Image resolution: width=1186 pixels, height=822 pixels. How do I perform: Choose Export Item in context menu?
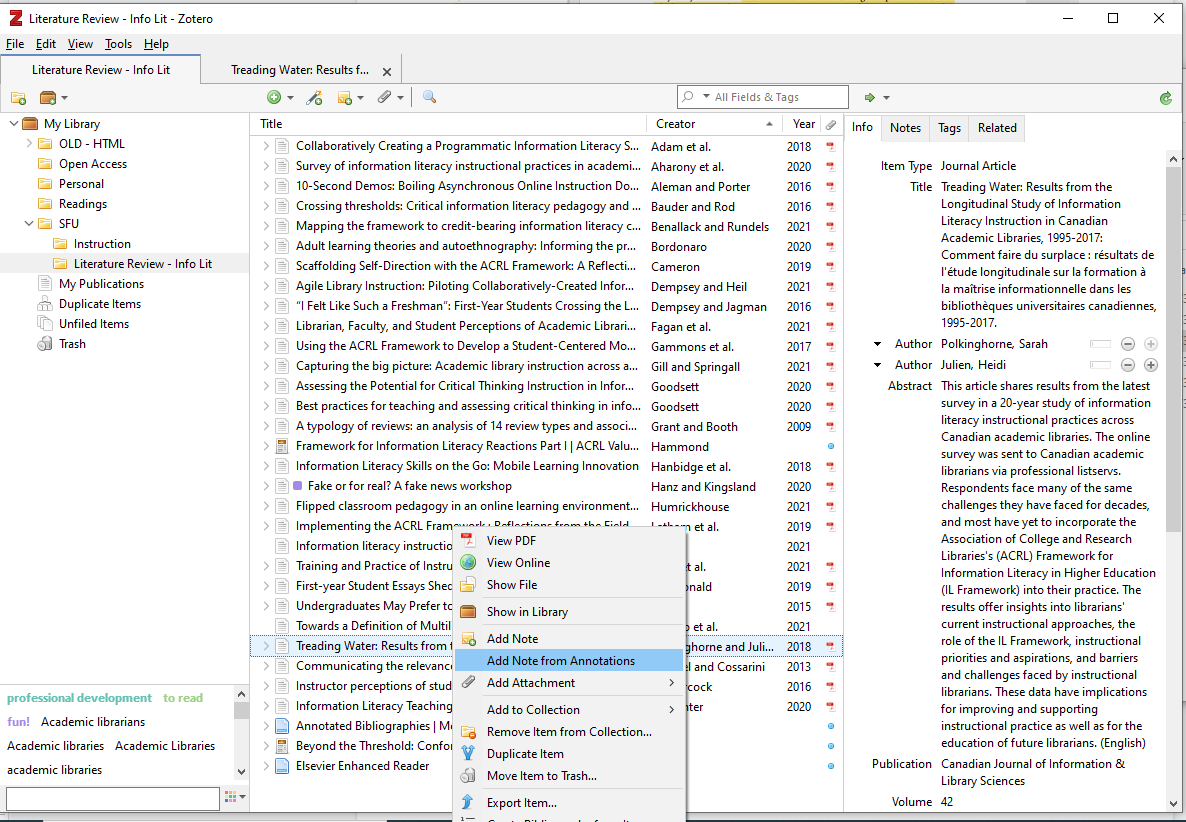coord(569,803)
